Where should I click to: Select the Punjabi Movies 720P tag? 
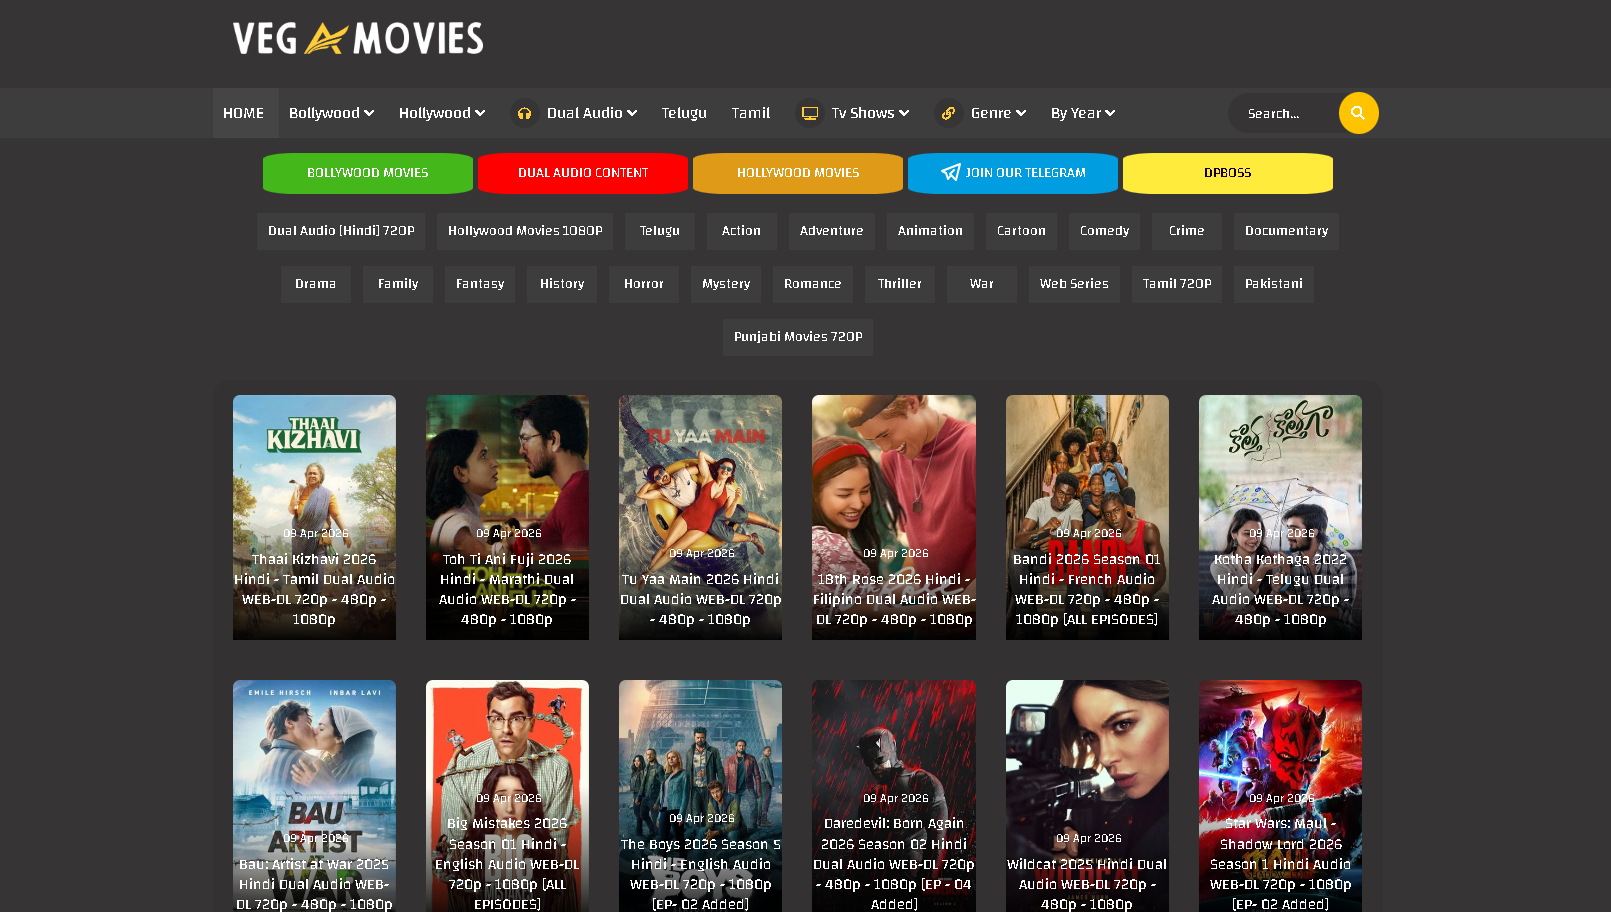797,337
